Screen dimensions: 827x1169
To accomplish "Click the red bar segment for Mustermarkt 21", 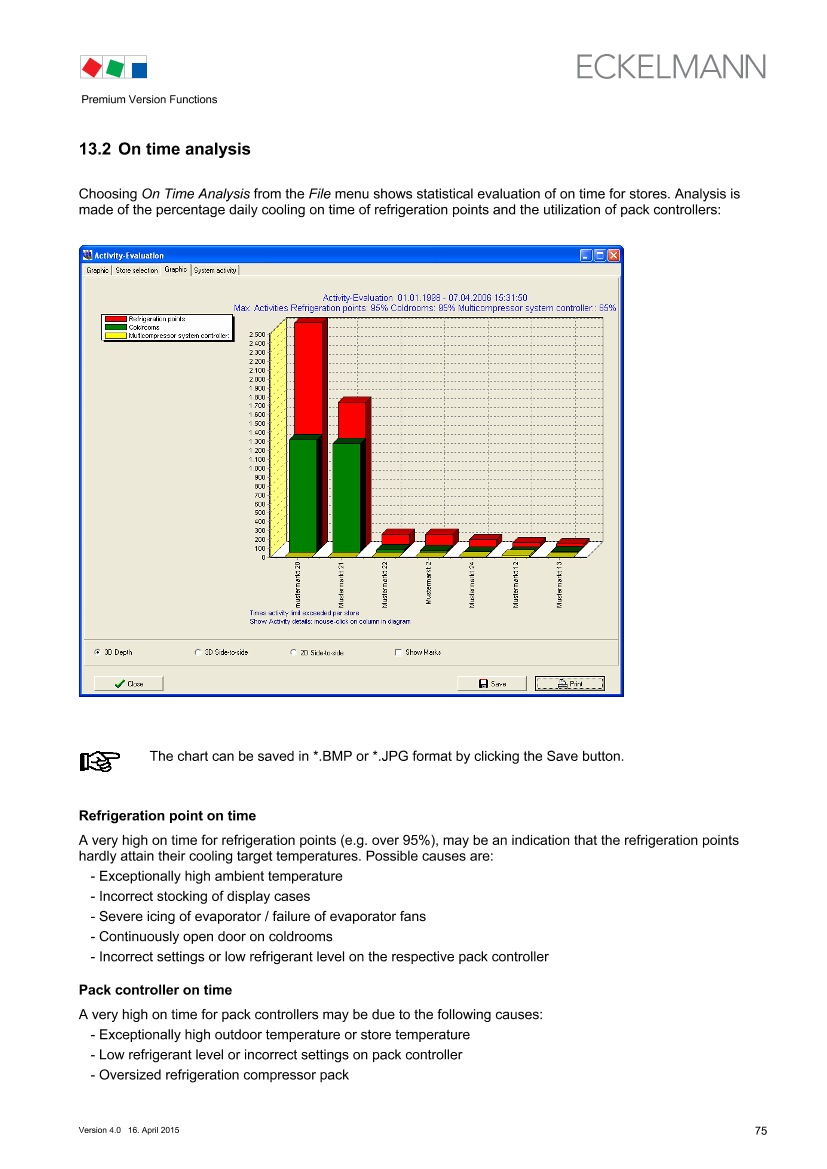I will (x=351, y=421).
